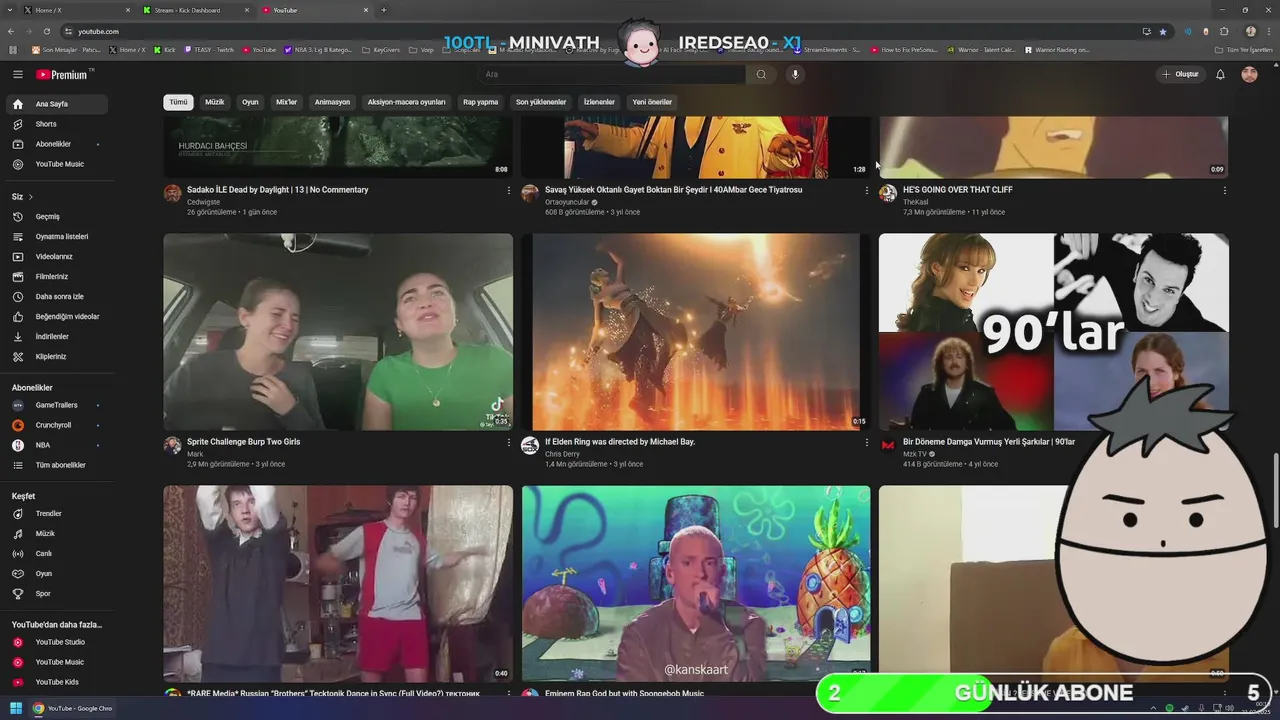Open İndirilenler downloads
The height and width of the screenshot is (720, 1280).
point(57,336)
